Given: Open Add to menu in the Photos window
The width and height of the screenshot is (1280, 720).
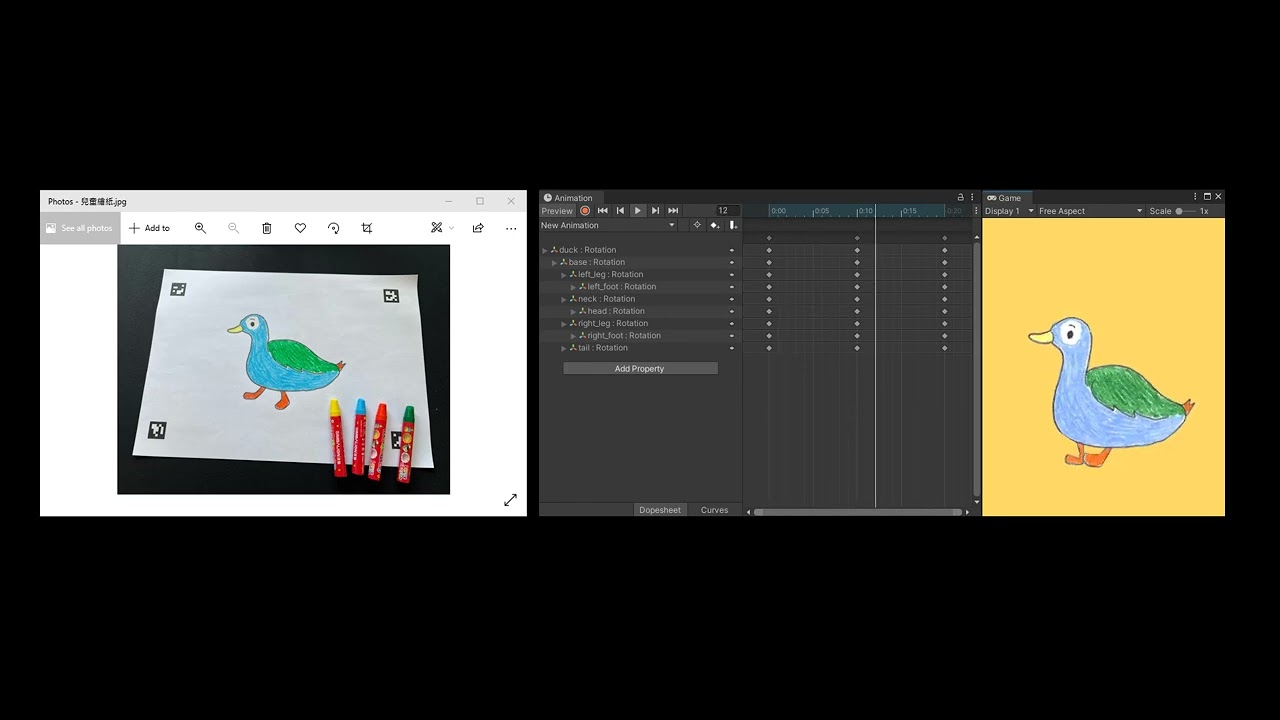Looking at the screenshot, I should tap(149, 228).
